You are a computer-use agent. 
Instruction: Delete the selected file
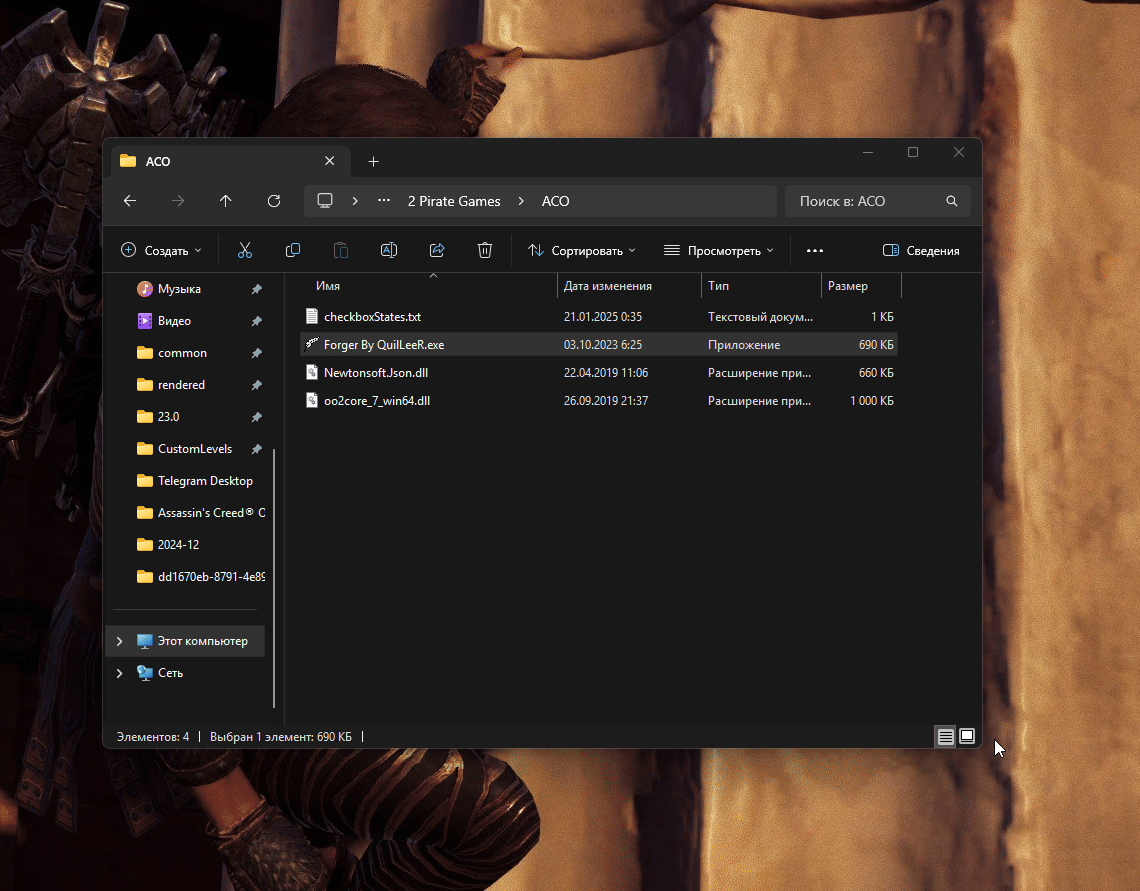point(485,250)
